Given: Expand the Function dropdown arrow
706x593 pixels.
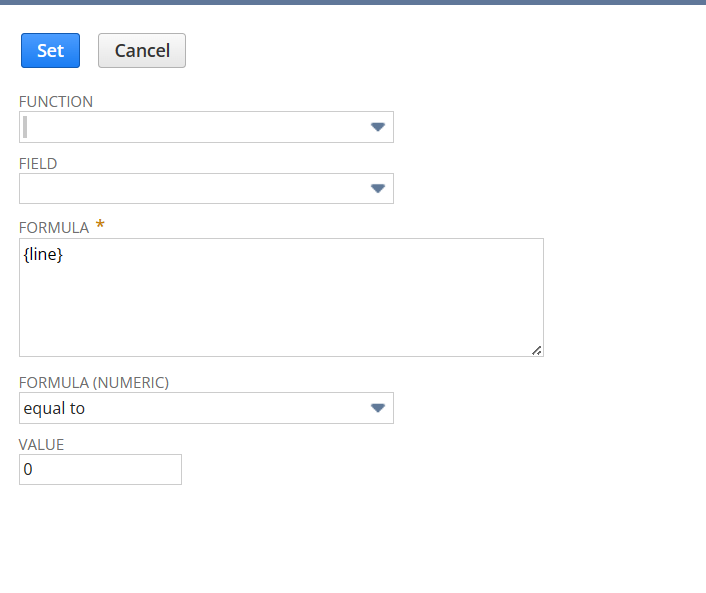Looking at the screenshot, I should [377, 127].
